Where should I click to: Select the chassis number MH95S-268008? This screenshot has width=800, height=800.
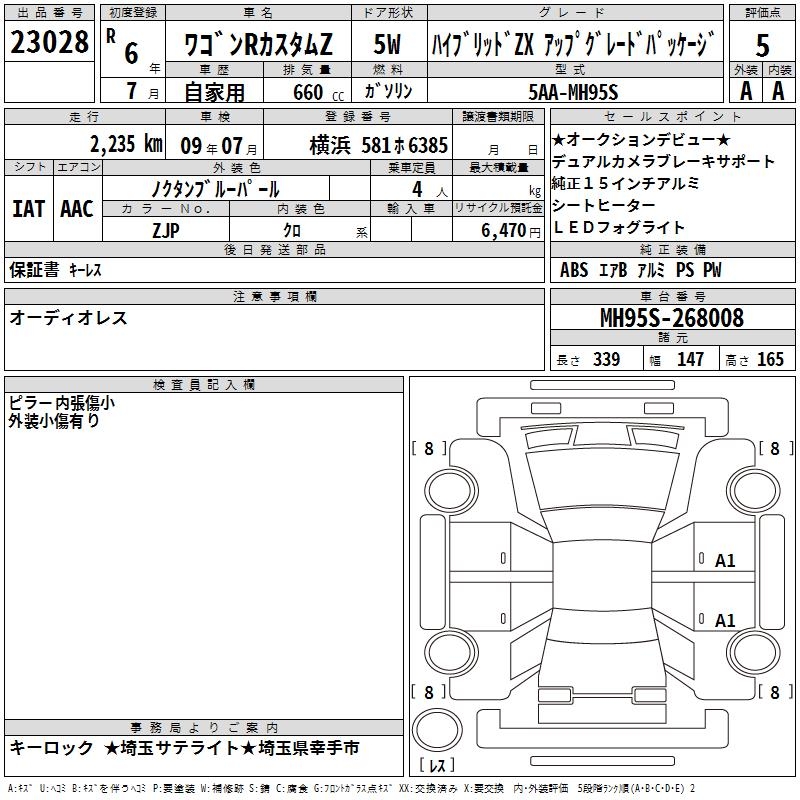[x=671, y=318]
